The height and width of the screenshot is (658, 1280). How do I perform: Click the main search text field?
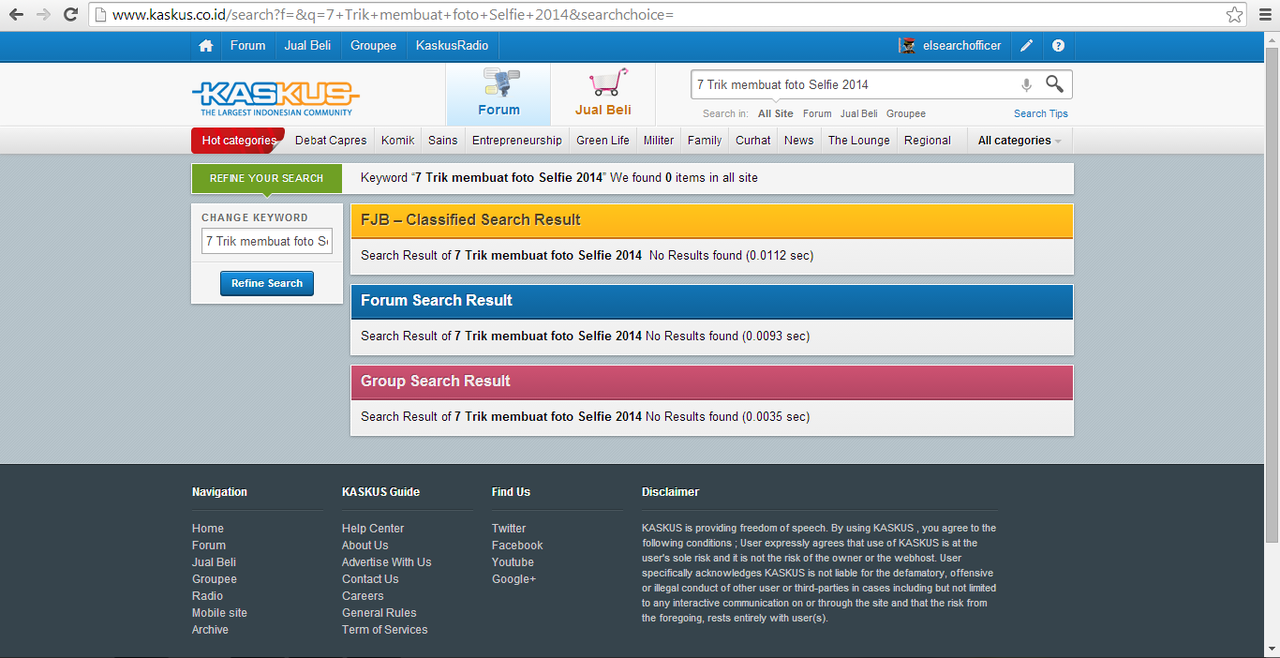pyautogui.click(x=855, y=85)
